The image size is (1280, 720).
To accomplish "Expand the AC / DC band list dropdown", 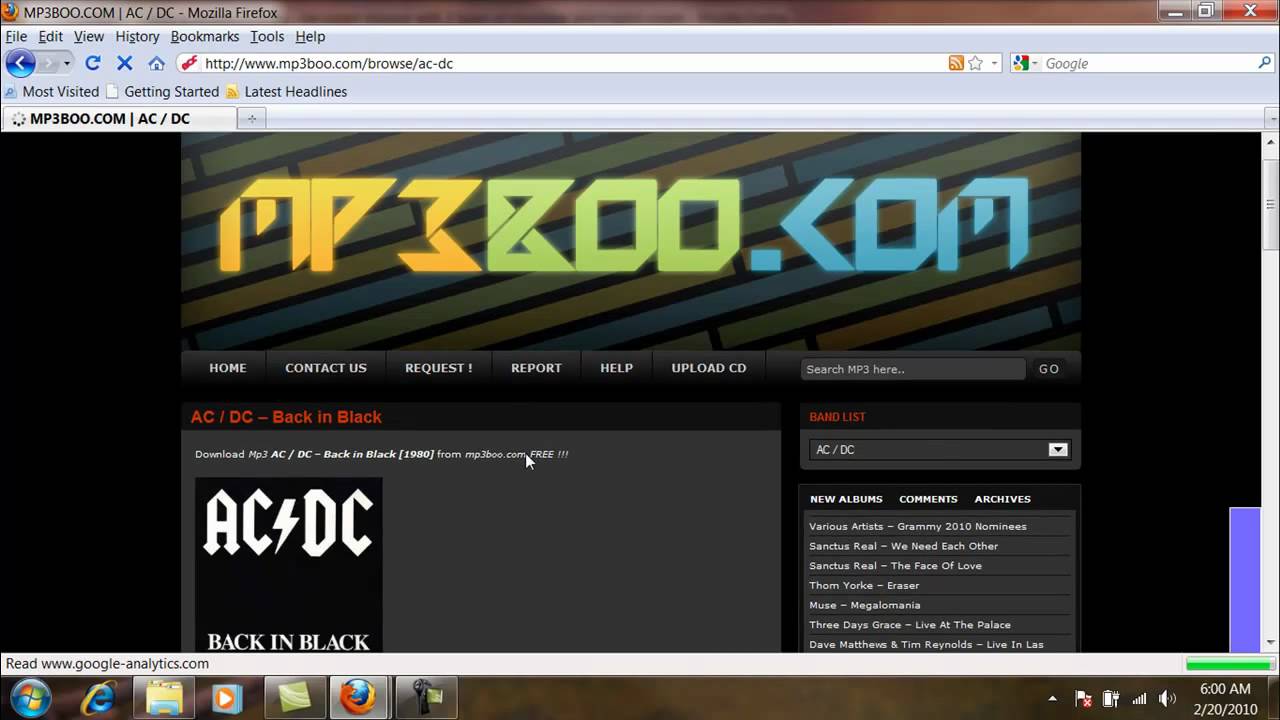I will (1058, 450).
